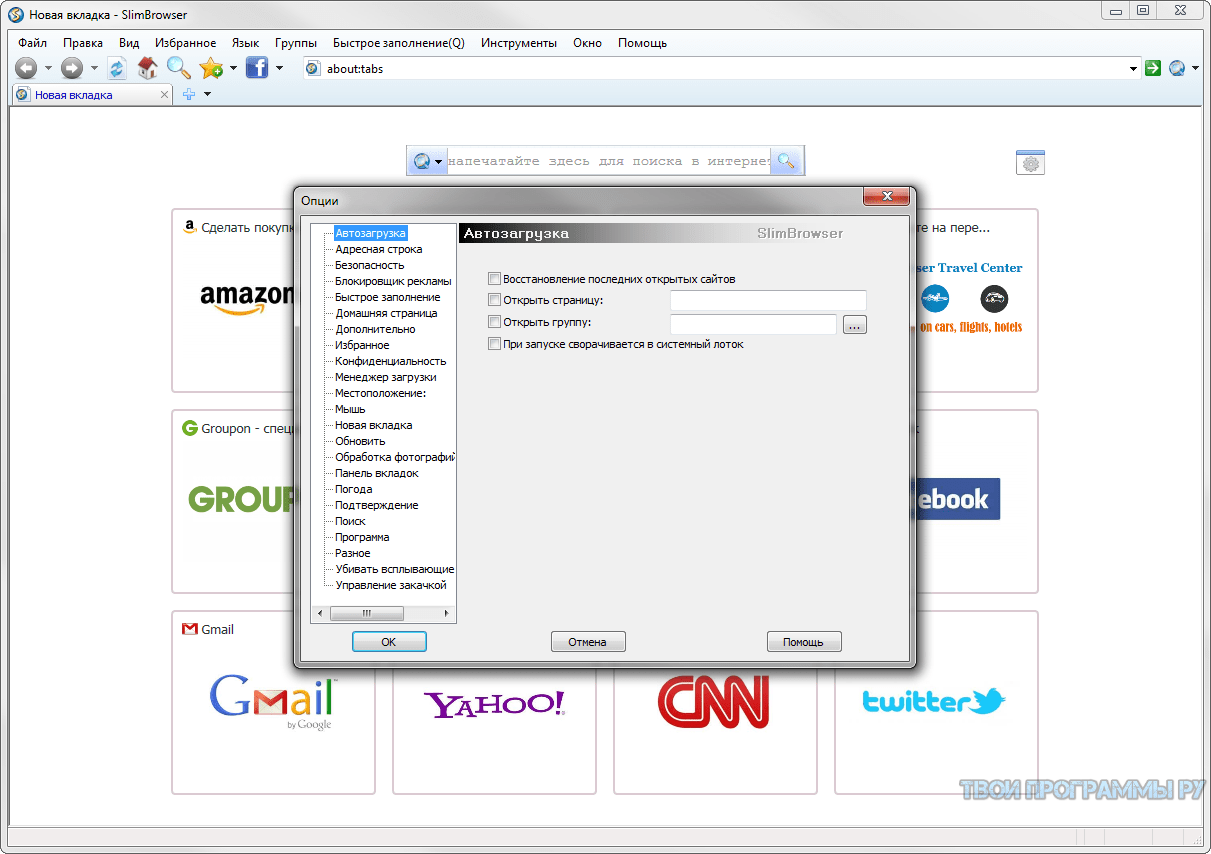Select Блокировщик рекламы in options tree
This screenshot has height=854, width=1211.
tap(393, 281)
